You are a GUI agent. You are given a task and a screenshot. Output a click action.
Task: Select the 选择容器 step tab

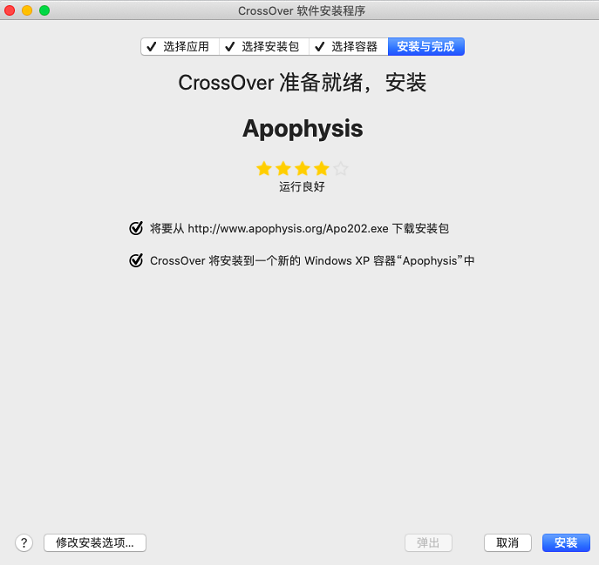tap(349, 47)
